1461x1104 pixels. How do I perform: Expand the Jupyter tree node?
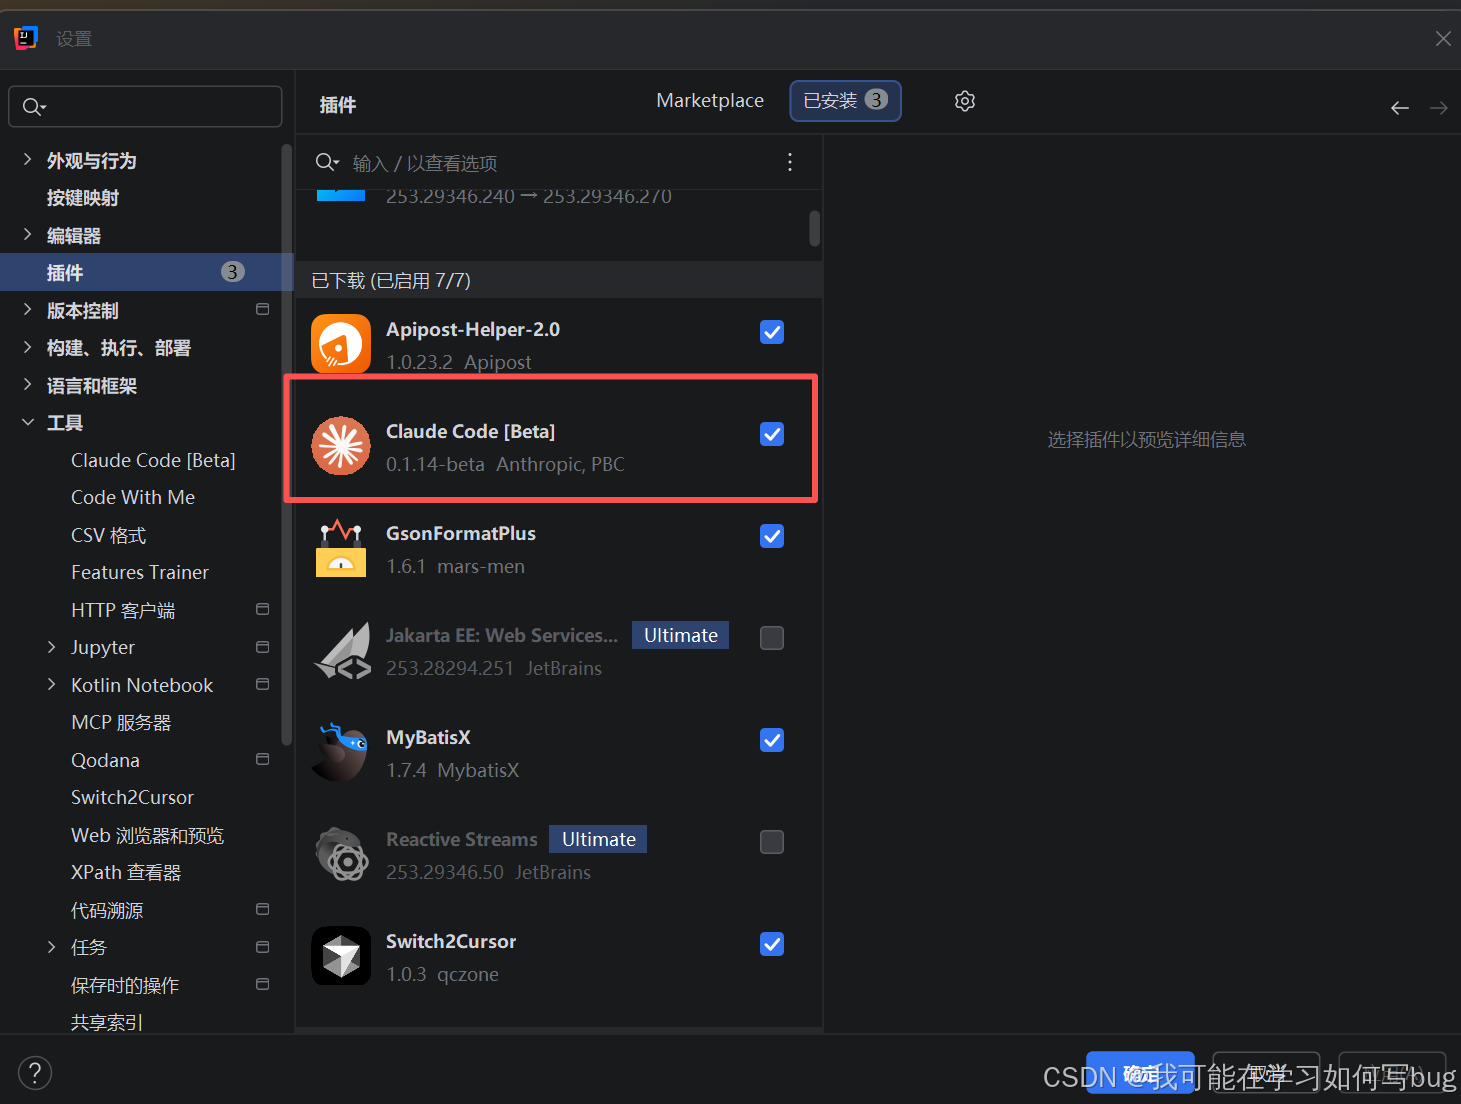(51, 647)
